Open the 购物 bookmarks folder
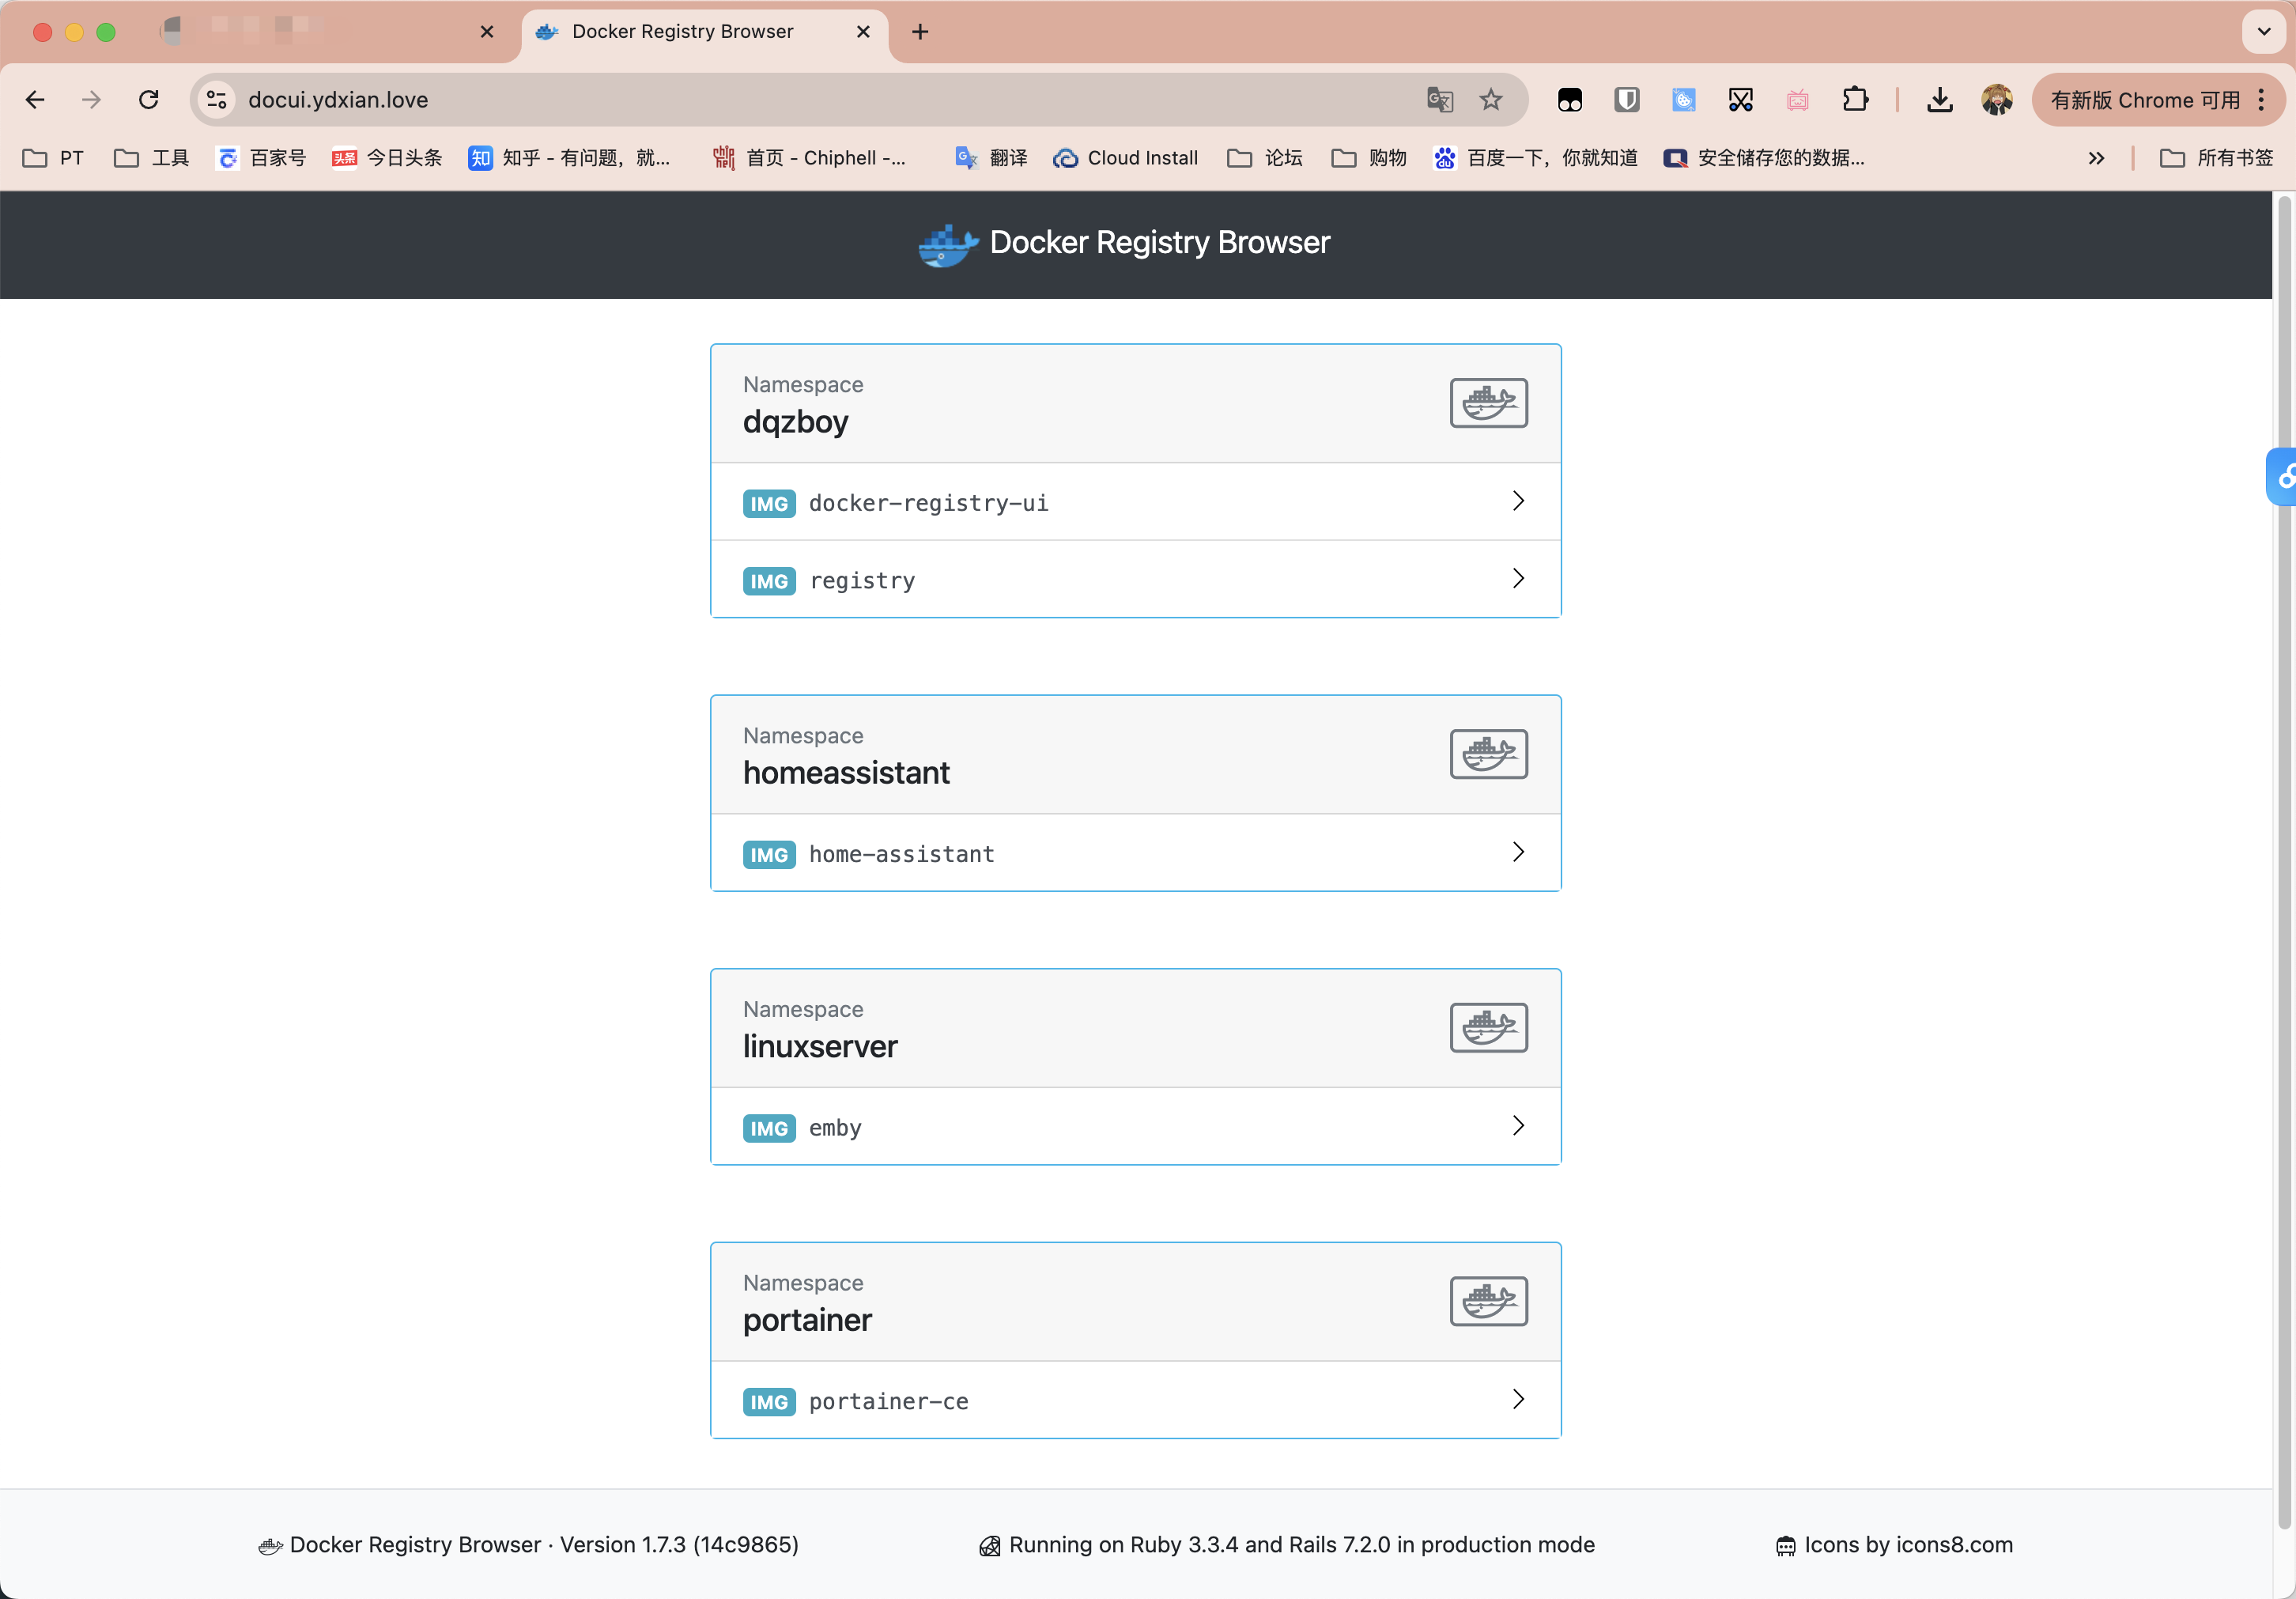This screenshot has width=2296, height=1599. (x=1369, y=158)
